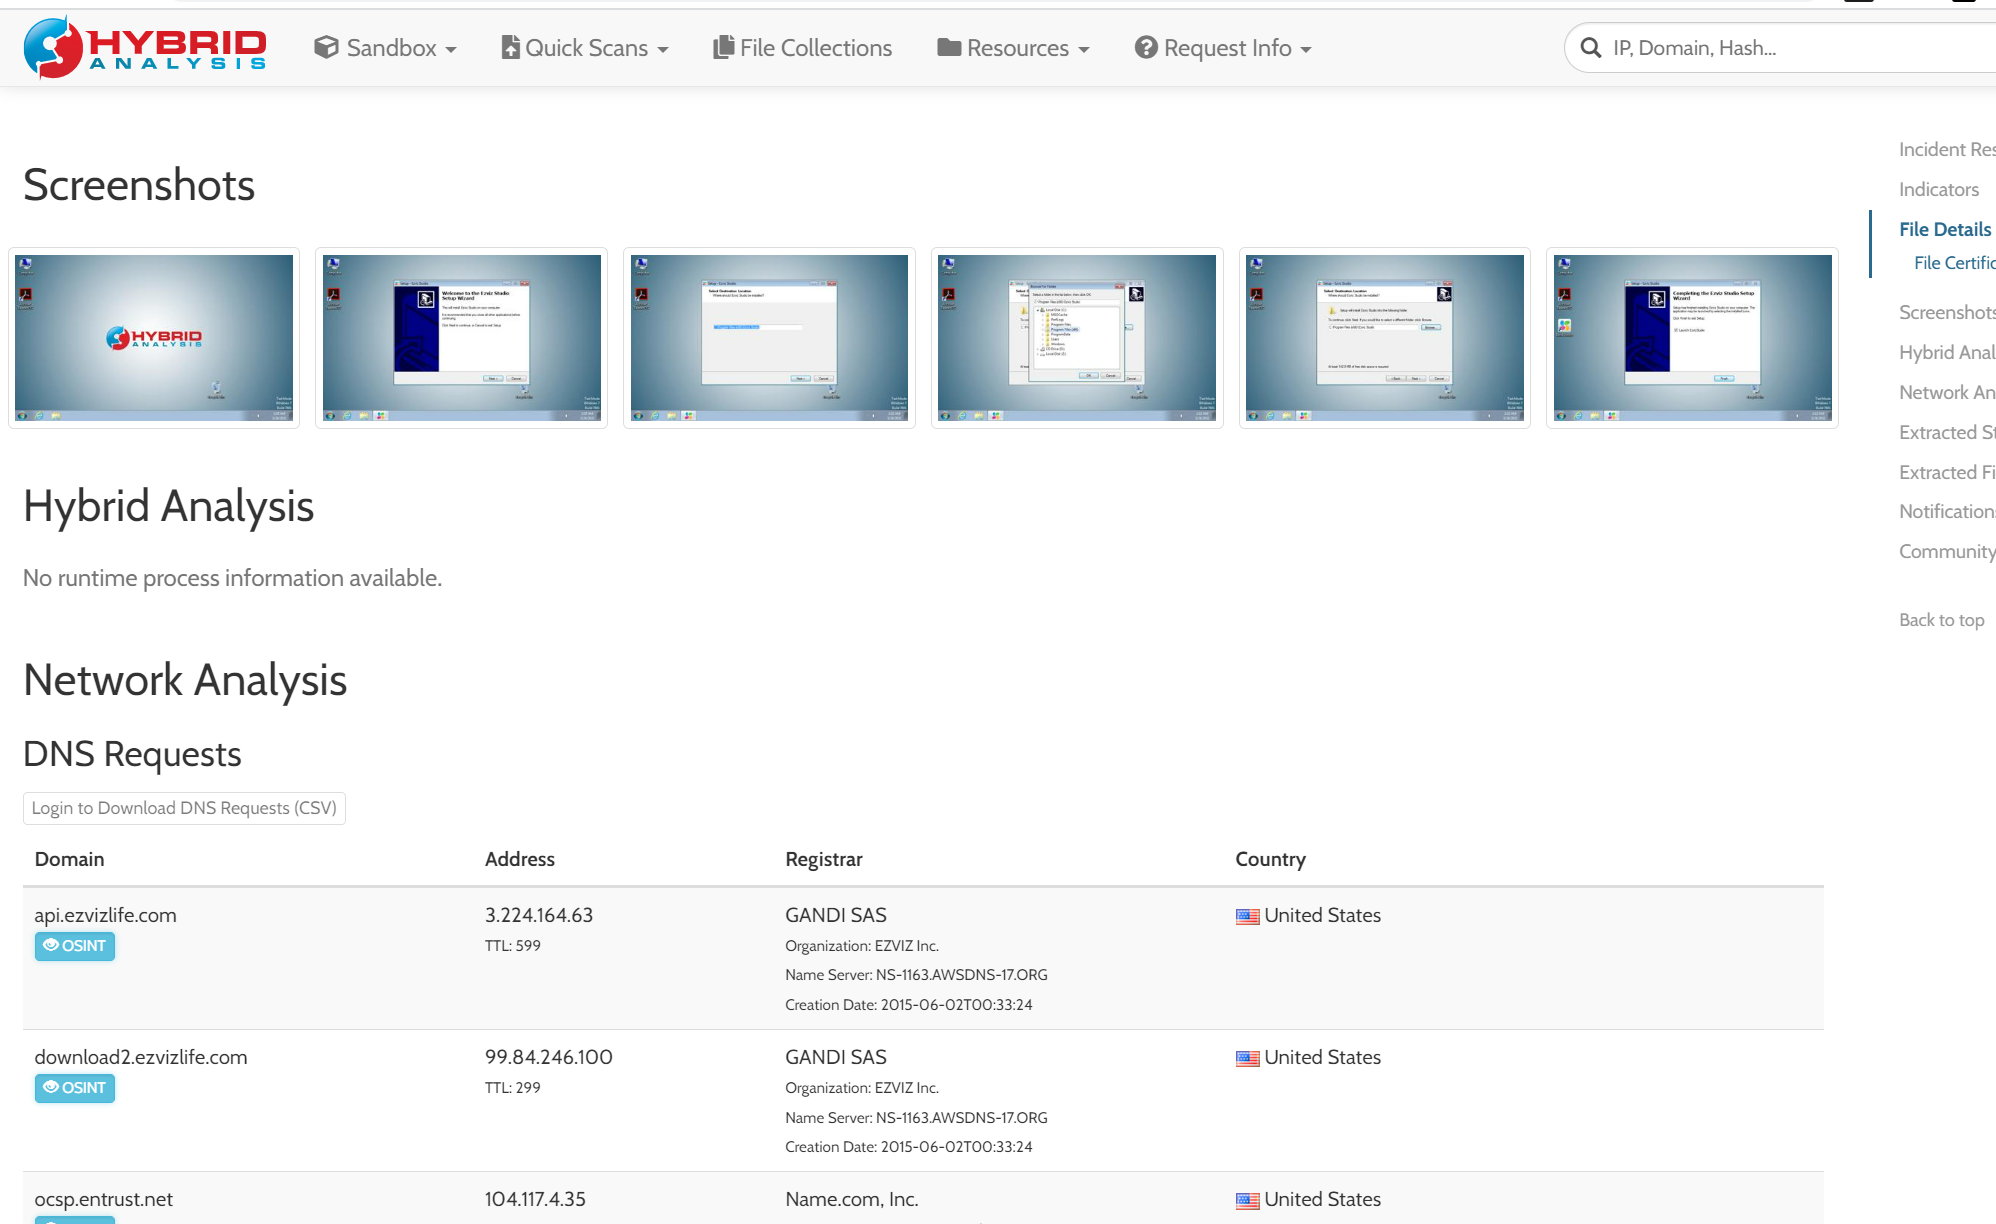Select domain download2.ezvizlife.com
This screenshot has width=1996, height=1224.
point(141,1057)
